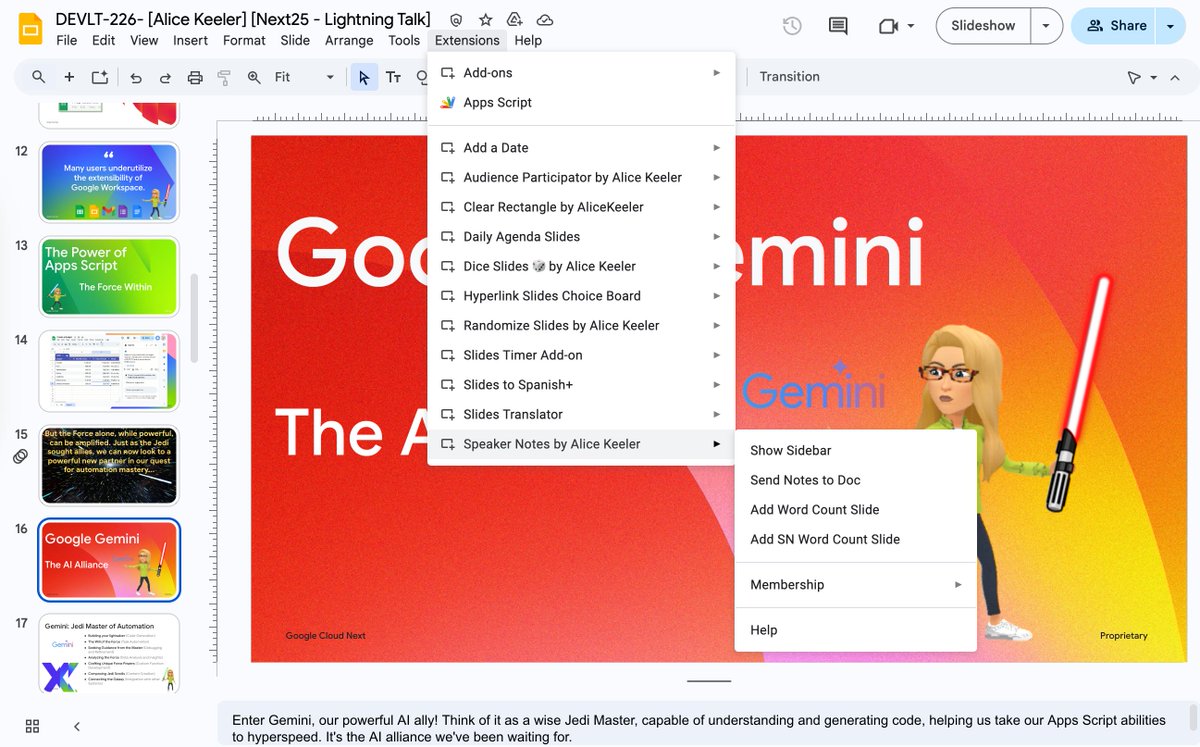
Task: Open the Insert menu
Action: [x=190, y=40]
